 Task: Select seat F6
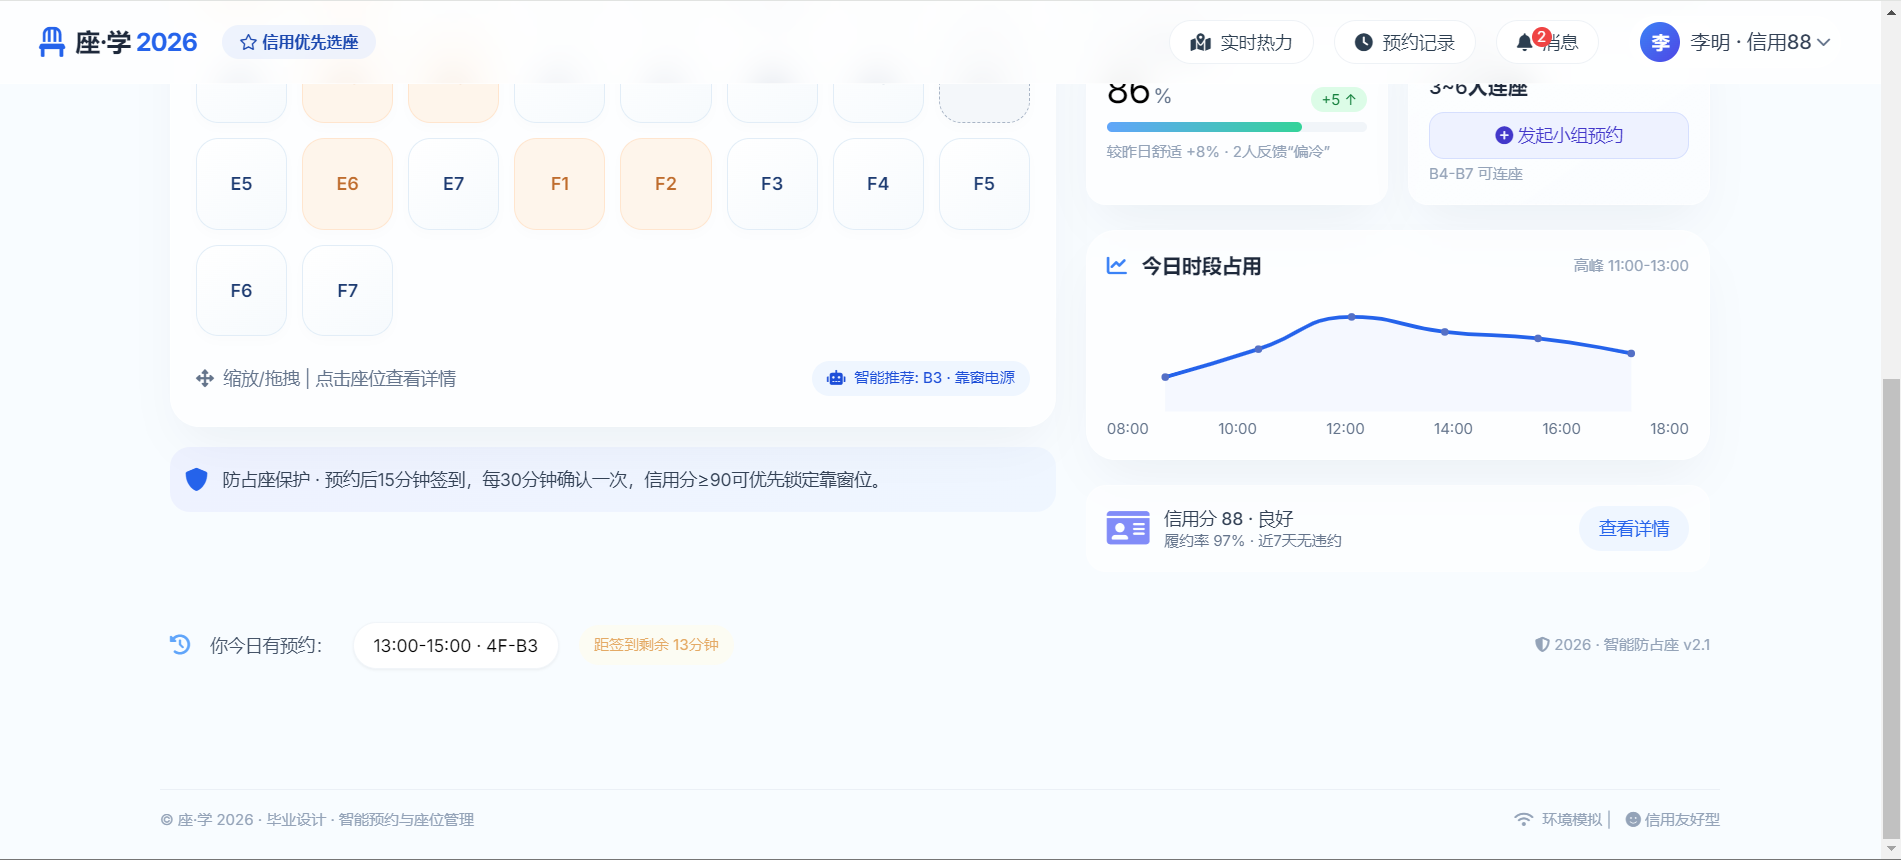pos(241,291)
